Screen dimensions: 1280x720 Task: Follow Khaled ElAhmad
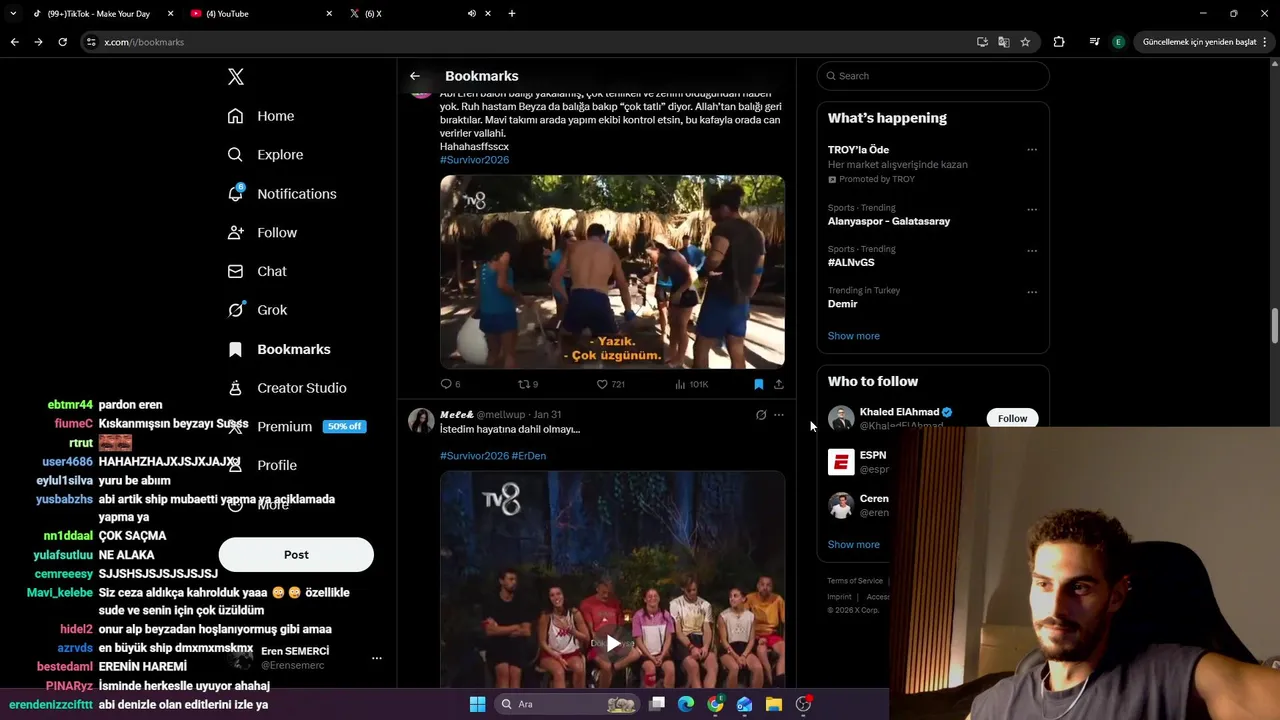[1012, 418]
